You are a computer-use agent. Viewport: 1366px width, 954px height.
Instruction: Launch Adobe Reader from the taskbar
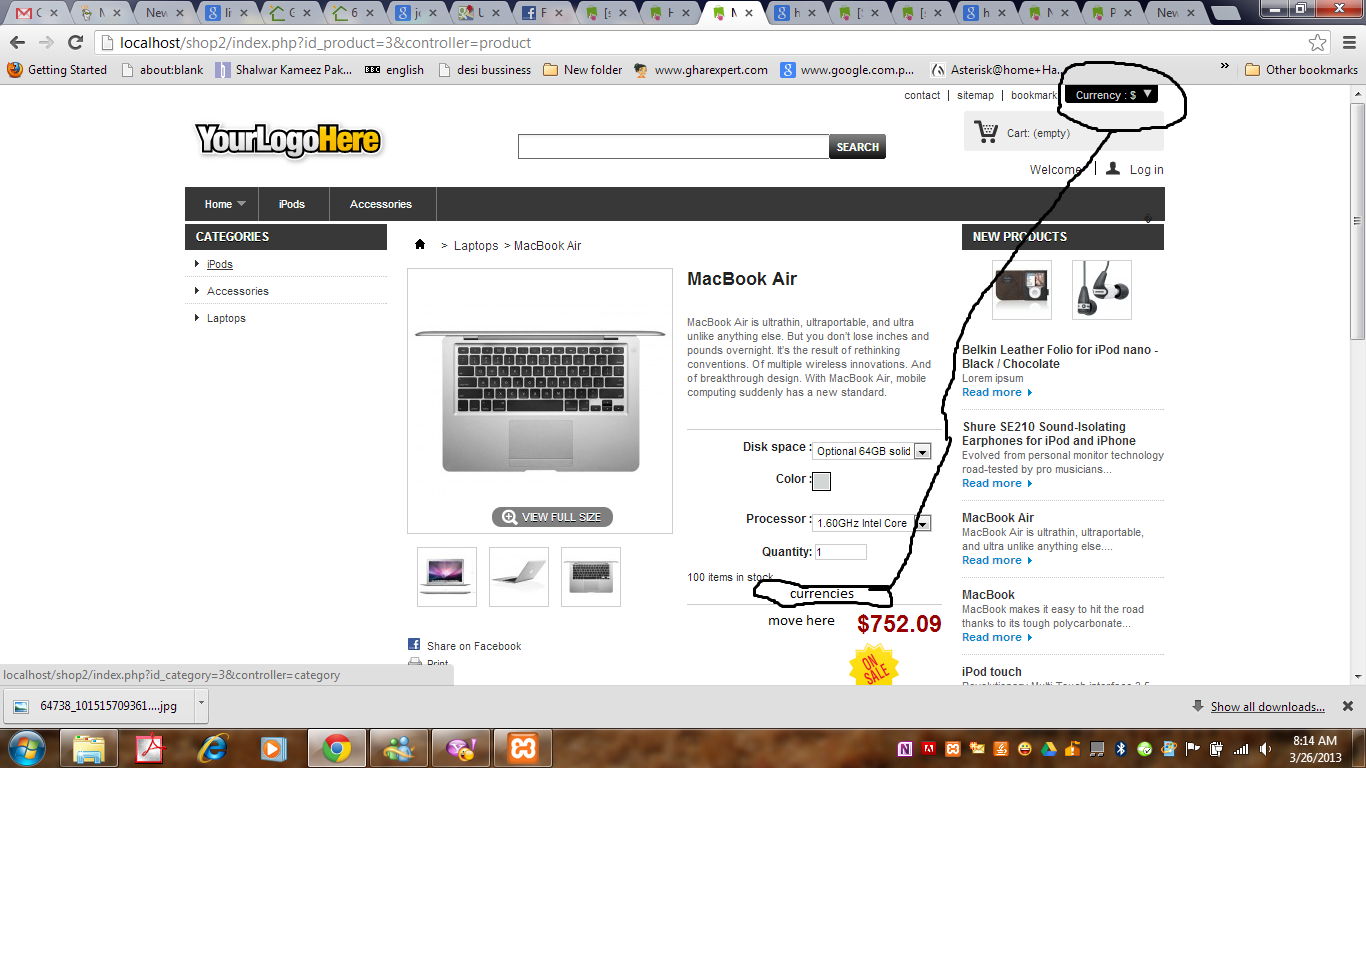150,748
